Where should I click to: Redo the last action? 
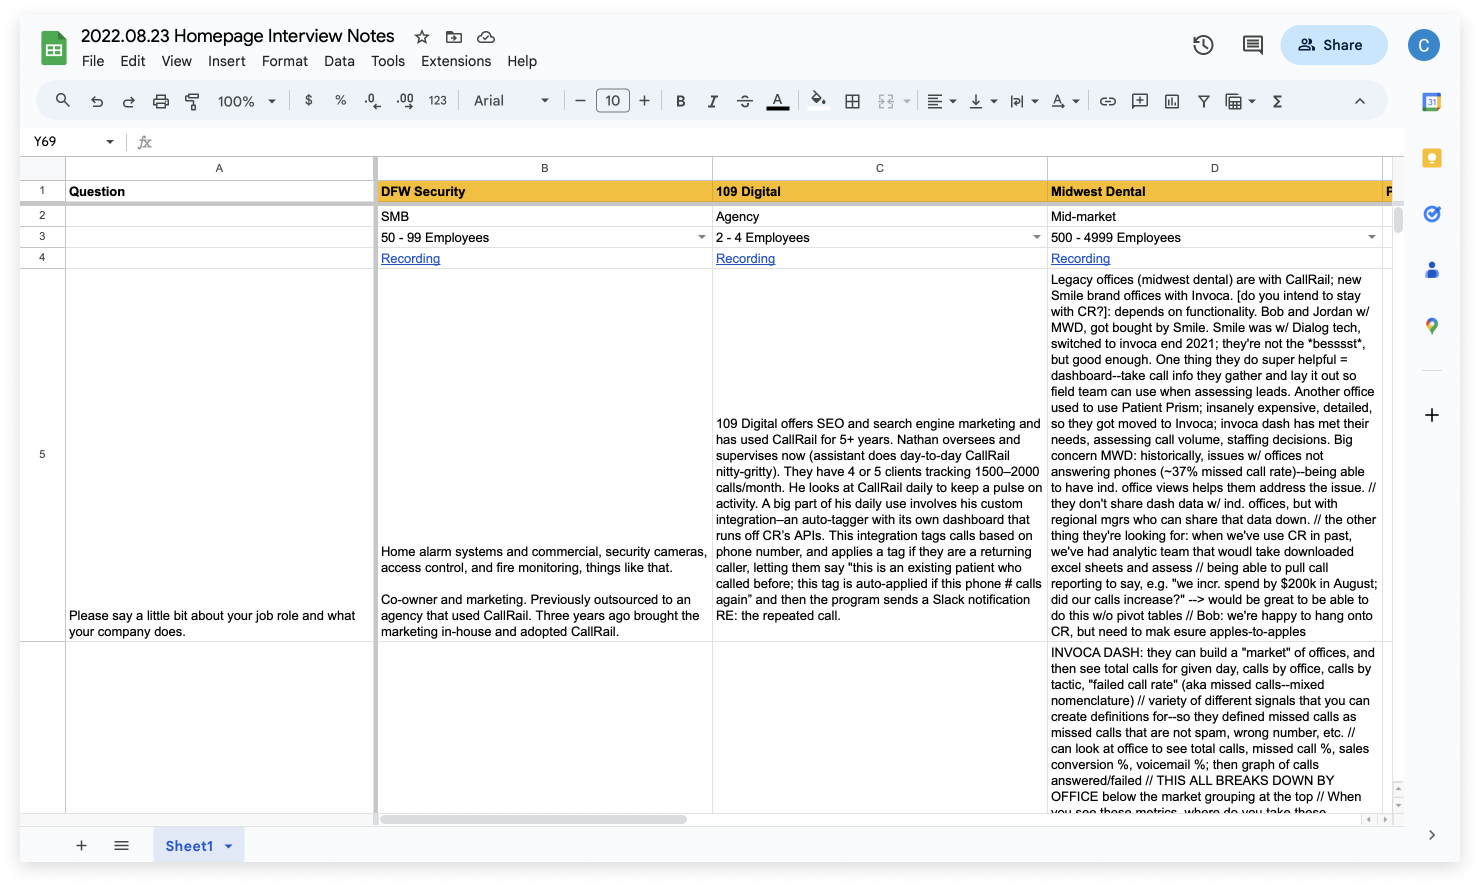pos(128,101)
